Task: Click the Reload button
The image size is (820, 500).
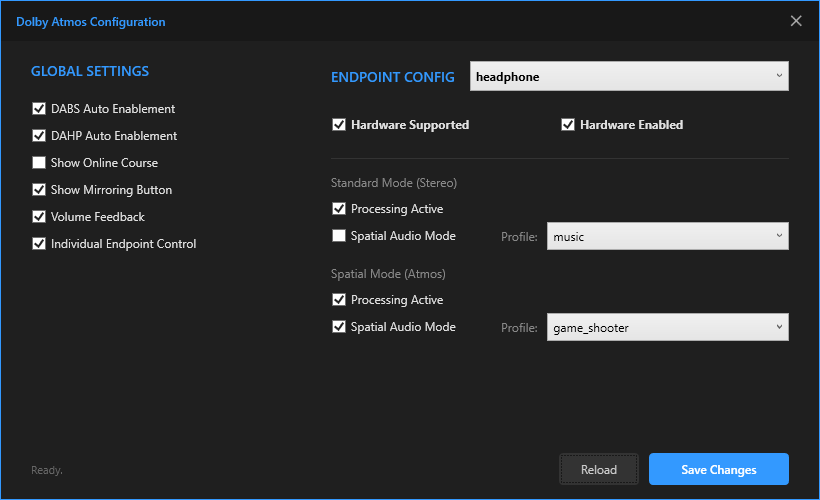Action: click(598, 469)
